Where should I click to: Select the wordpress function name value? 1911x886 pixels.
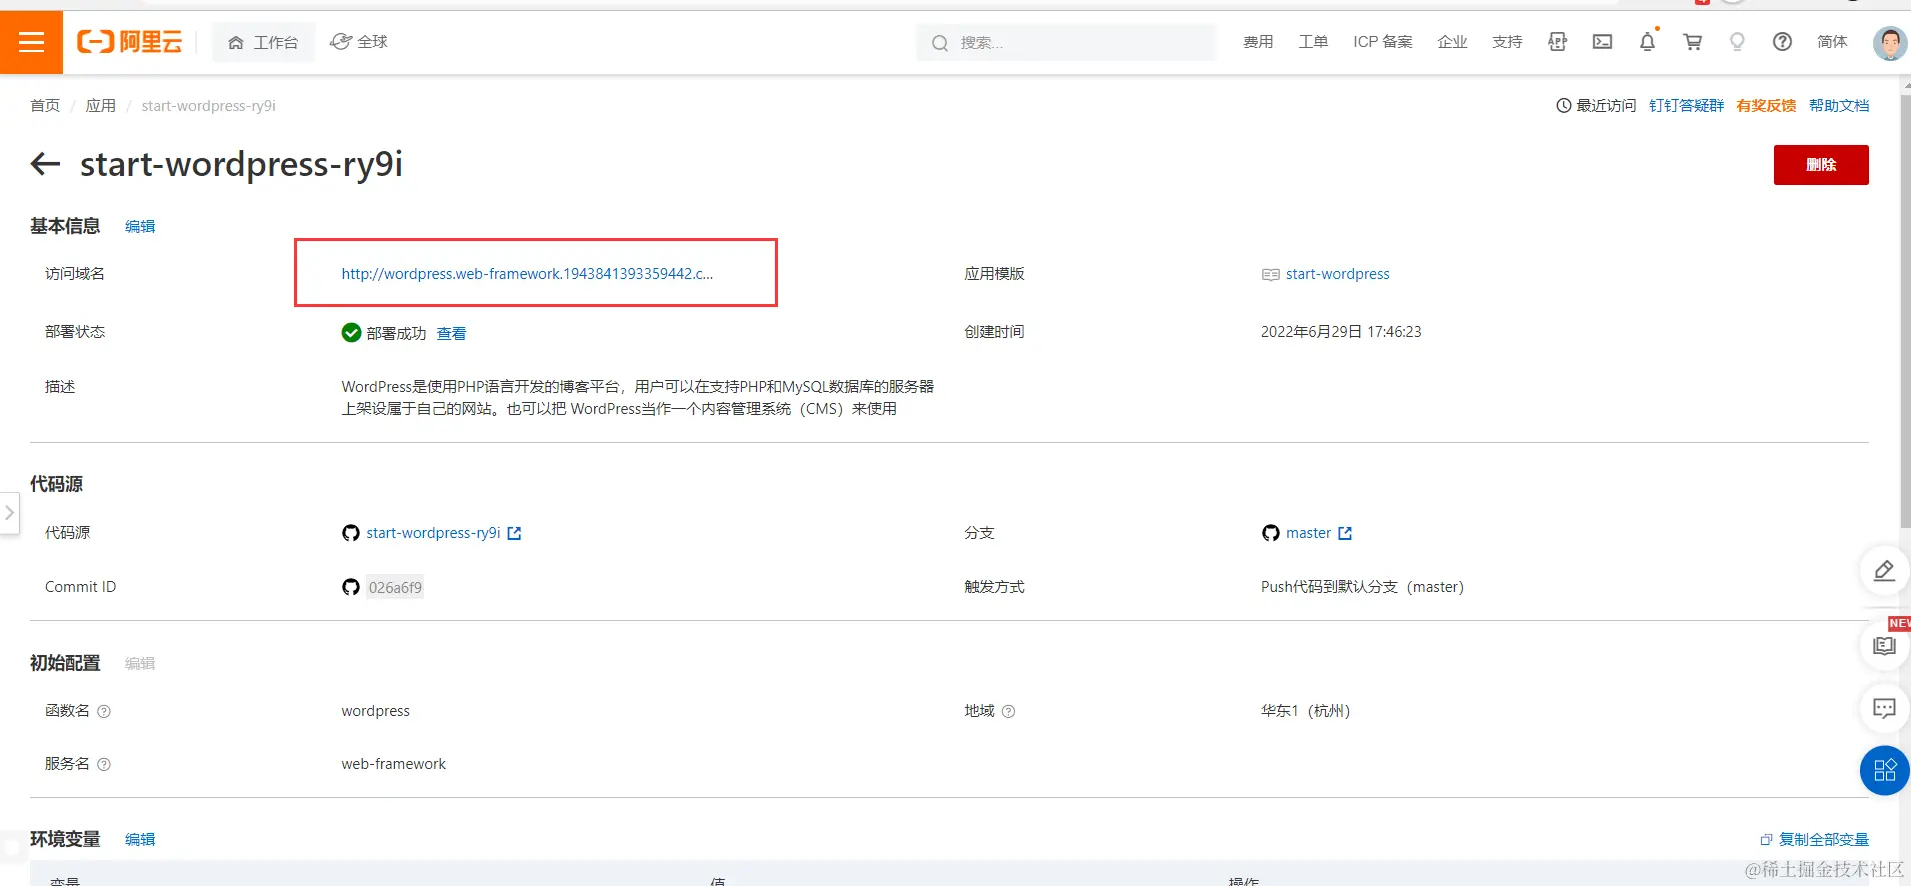point(376,711)
